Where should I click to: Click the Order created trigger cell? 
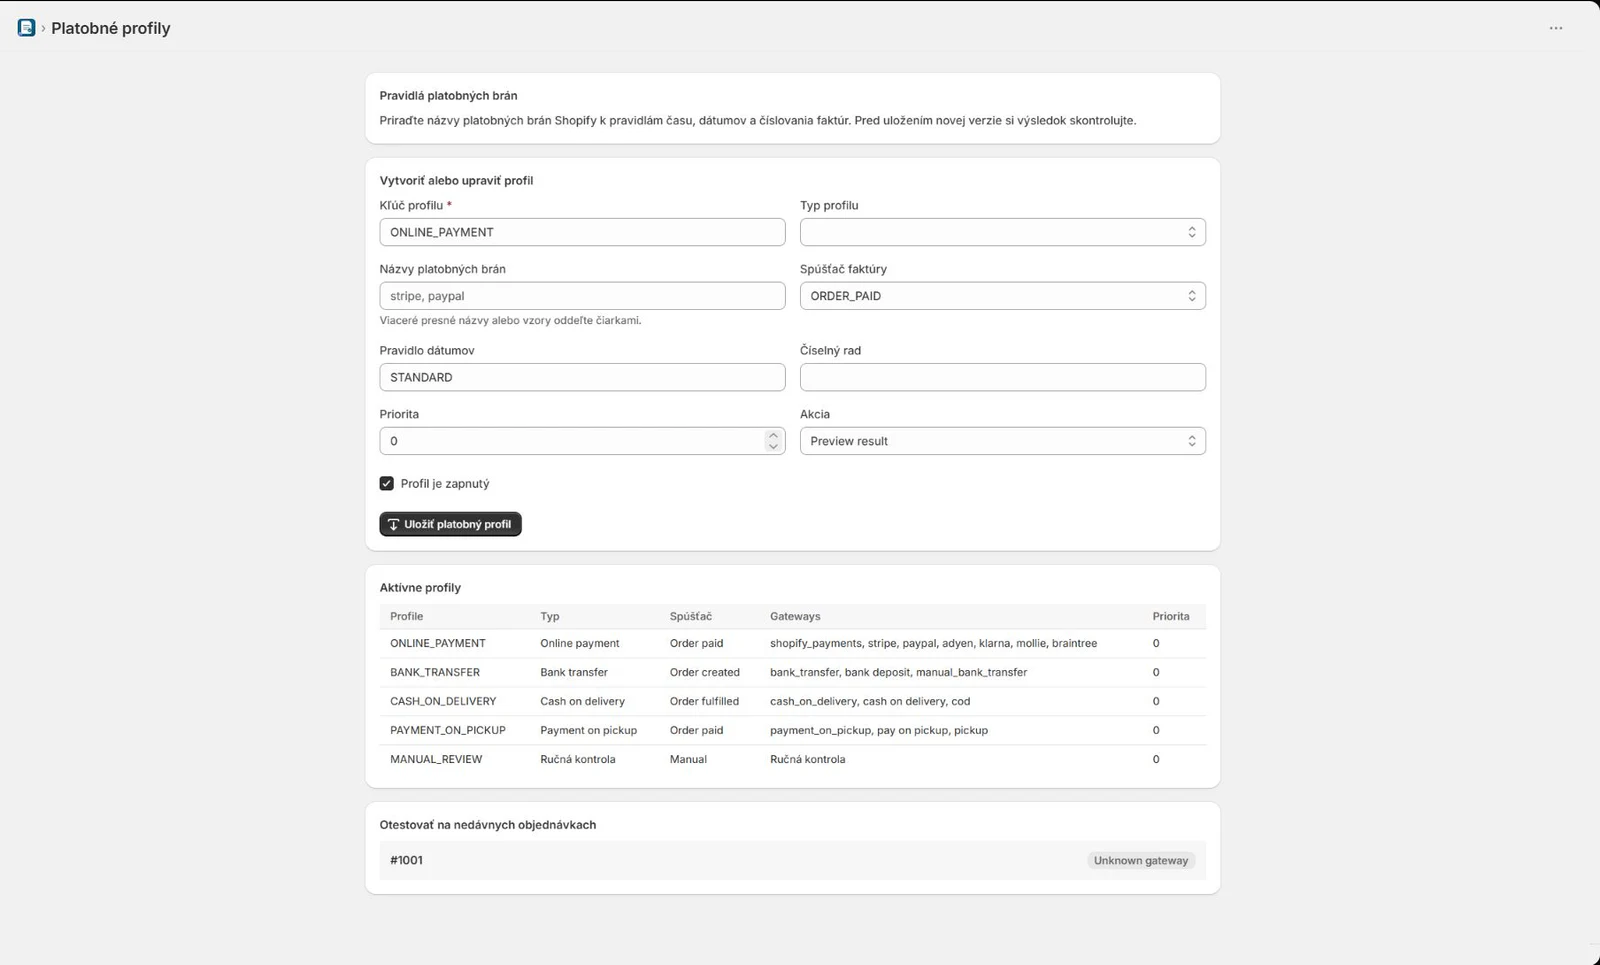click(x=705, y=672)
